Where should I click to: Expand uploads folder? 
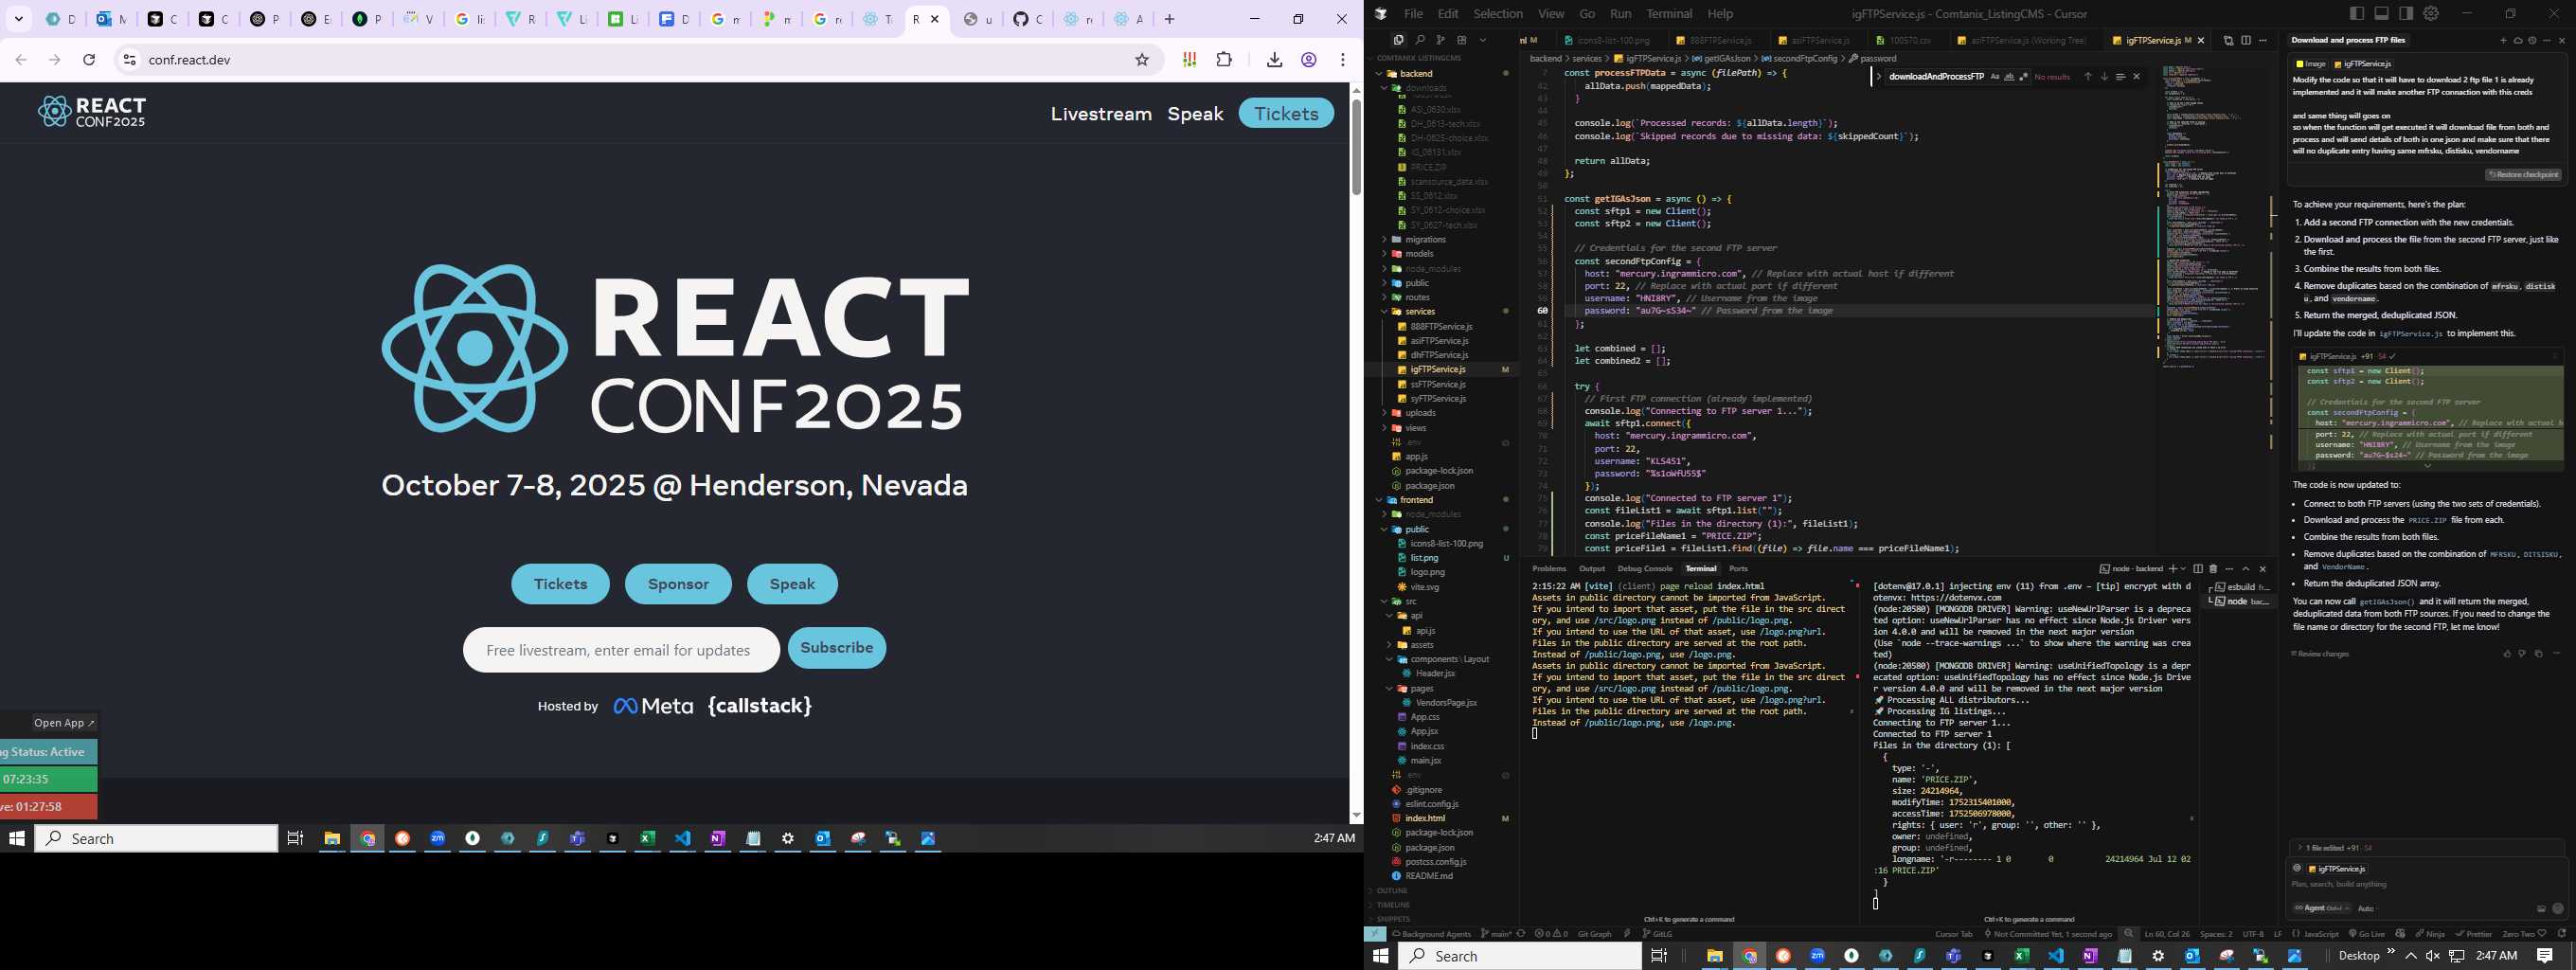pyautogui.click(x=1420, y=412)
